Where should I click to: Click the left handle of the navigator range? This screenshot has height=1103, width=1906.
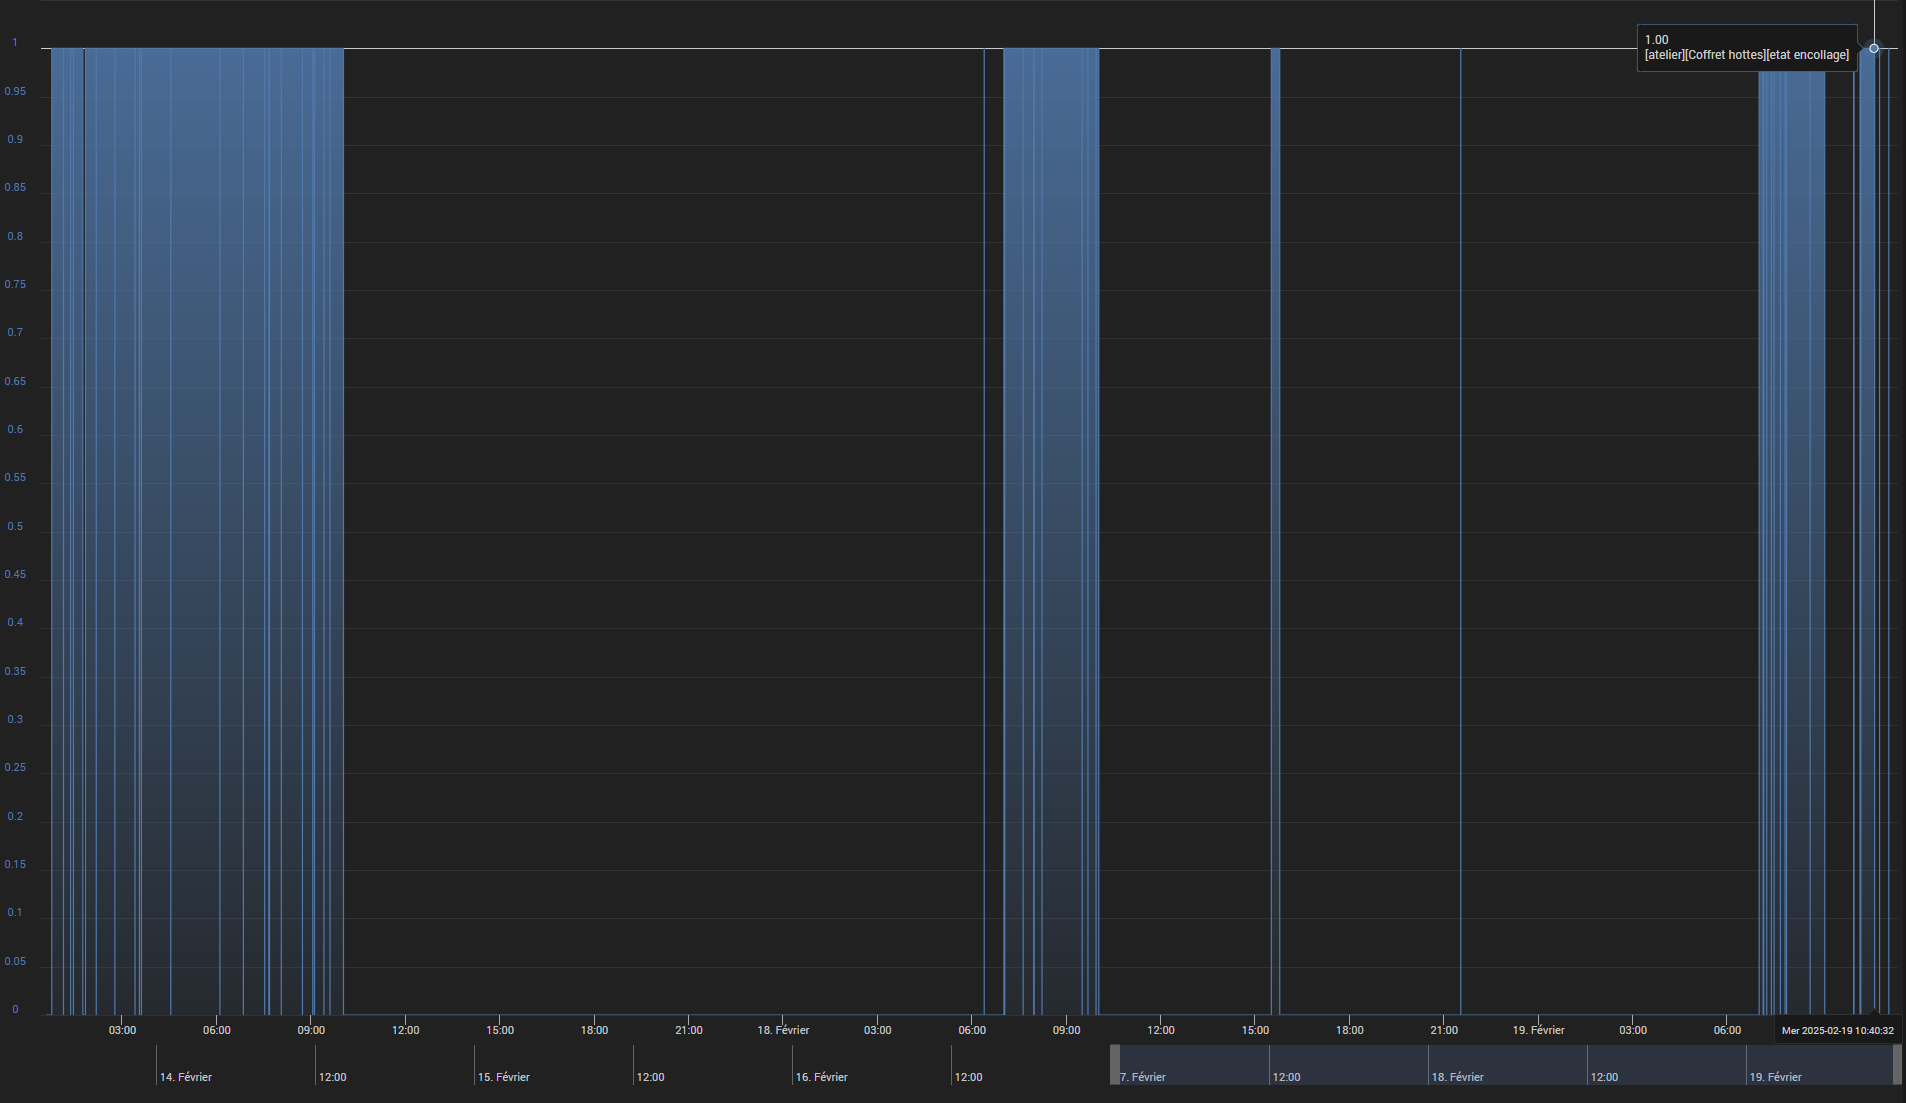(x=1115, y=1065)
